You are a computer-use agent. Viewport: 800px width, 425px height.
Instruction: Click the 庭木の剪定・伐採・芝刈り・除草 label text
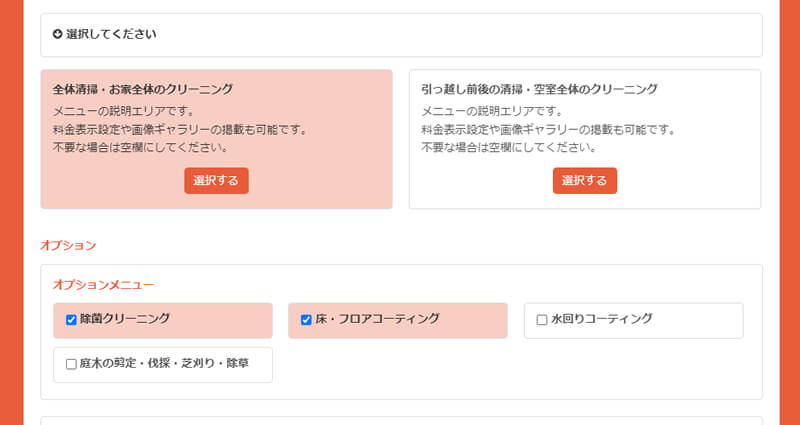166,364
